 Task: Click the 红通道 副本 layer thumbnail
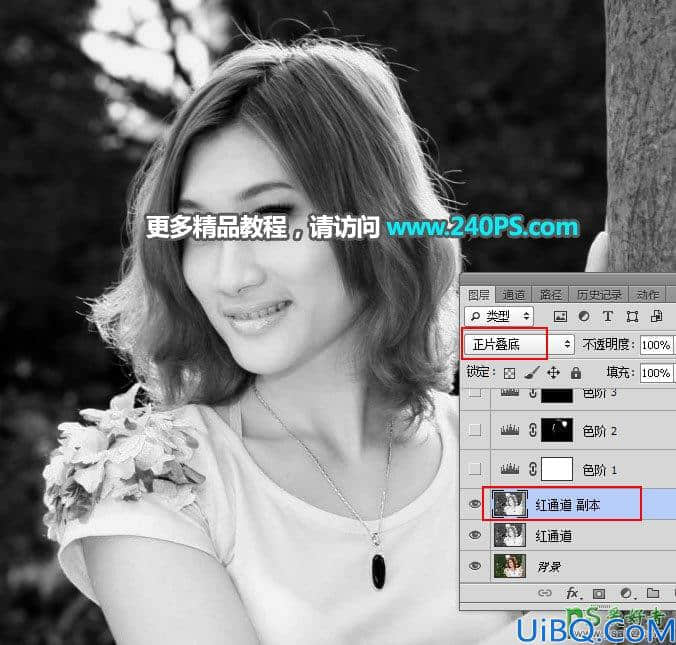tap(510, 504)
